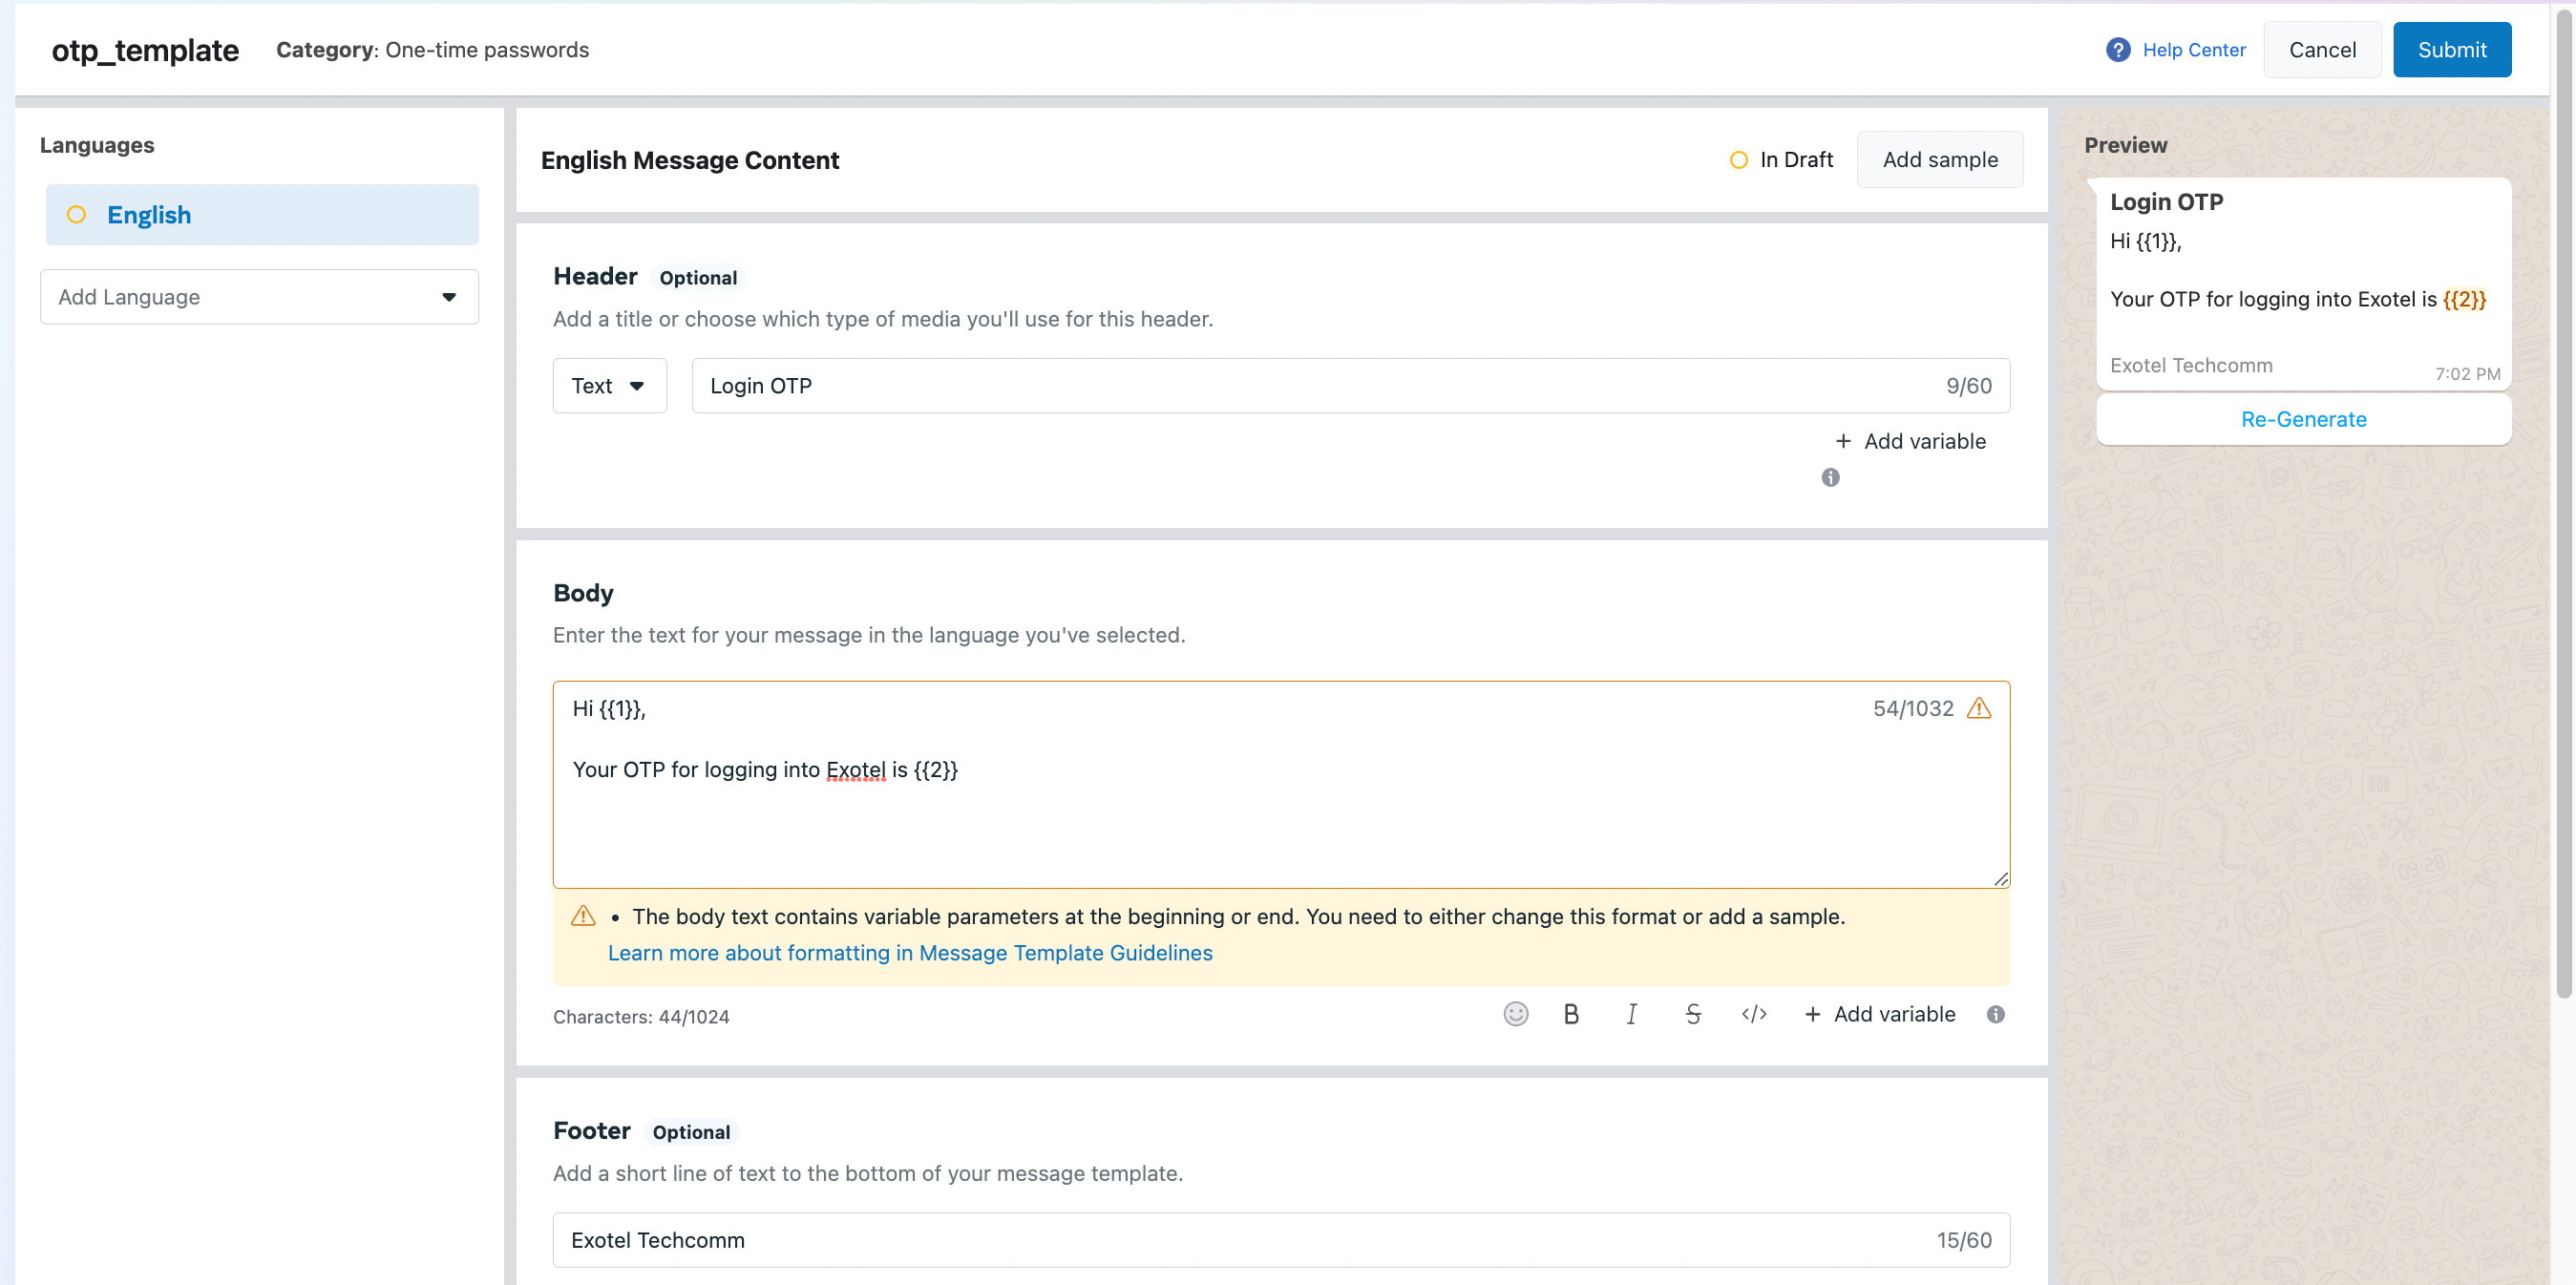Screen dimensions: 2576x1285
Task: Focus the header text field Login OTP
Action: [1350, 386]
